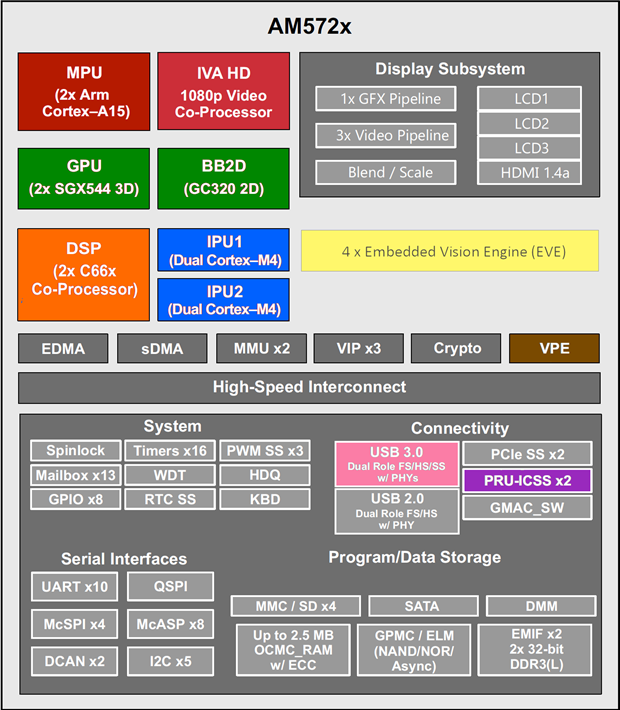Select the 3x Video Pipeline box
This screenshot has height=710, width=620.
[x=386, y=135]
